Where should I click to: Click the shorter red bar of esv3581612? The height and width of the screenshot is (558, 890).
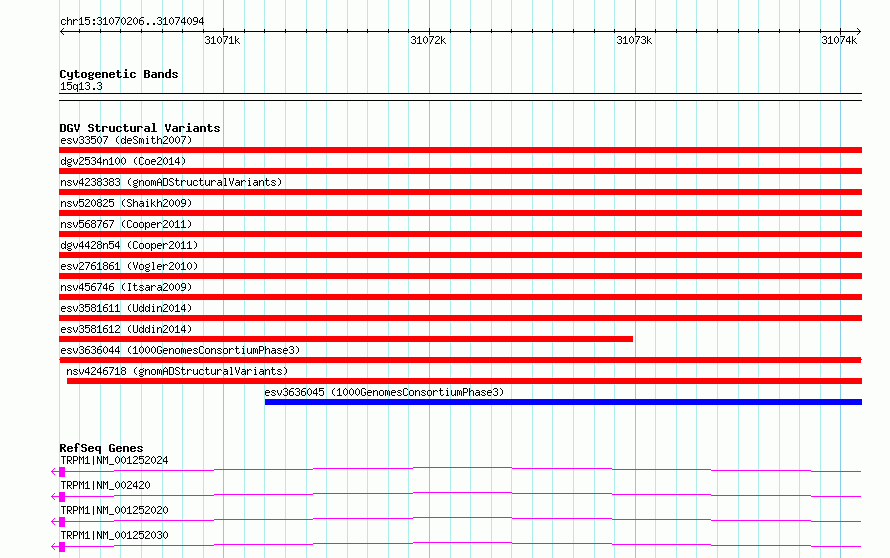click(x=346, y=339)
